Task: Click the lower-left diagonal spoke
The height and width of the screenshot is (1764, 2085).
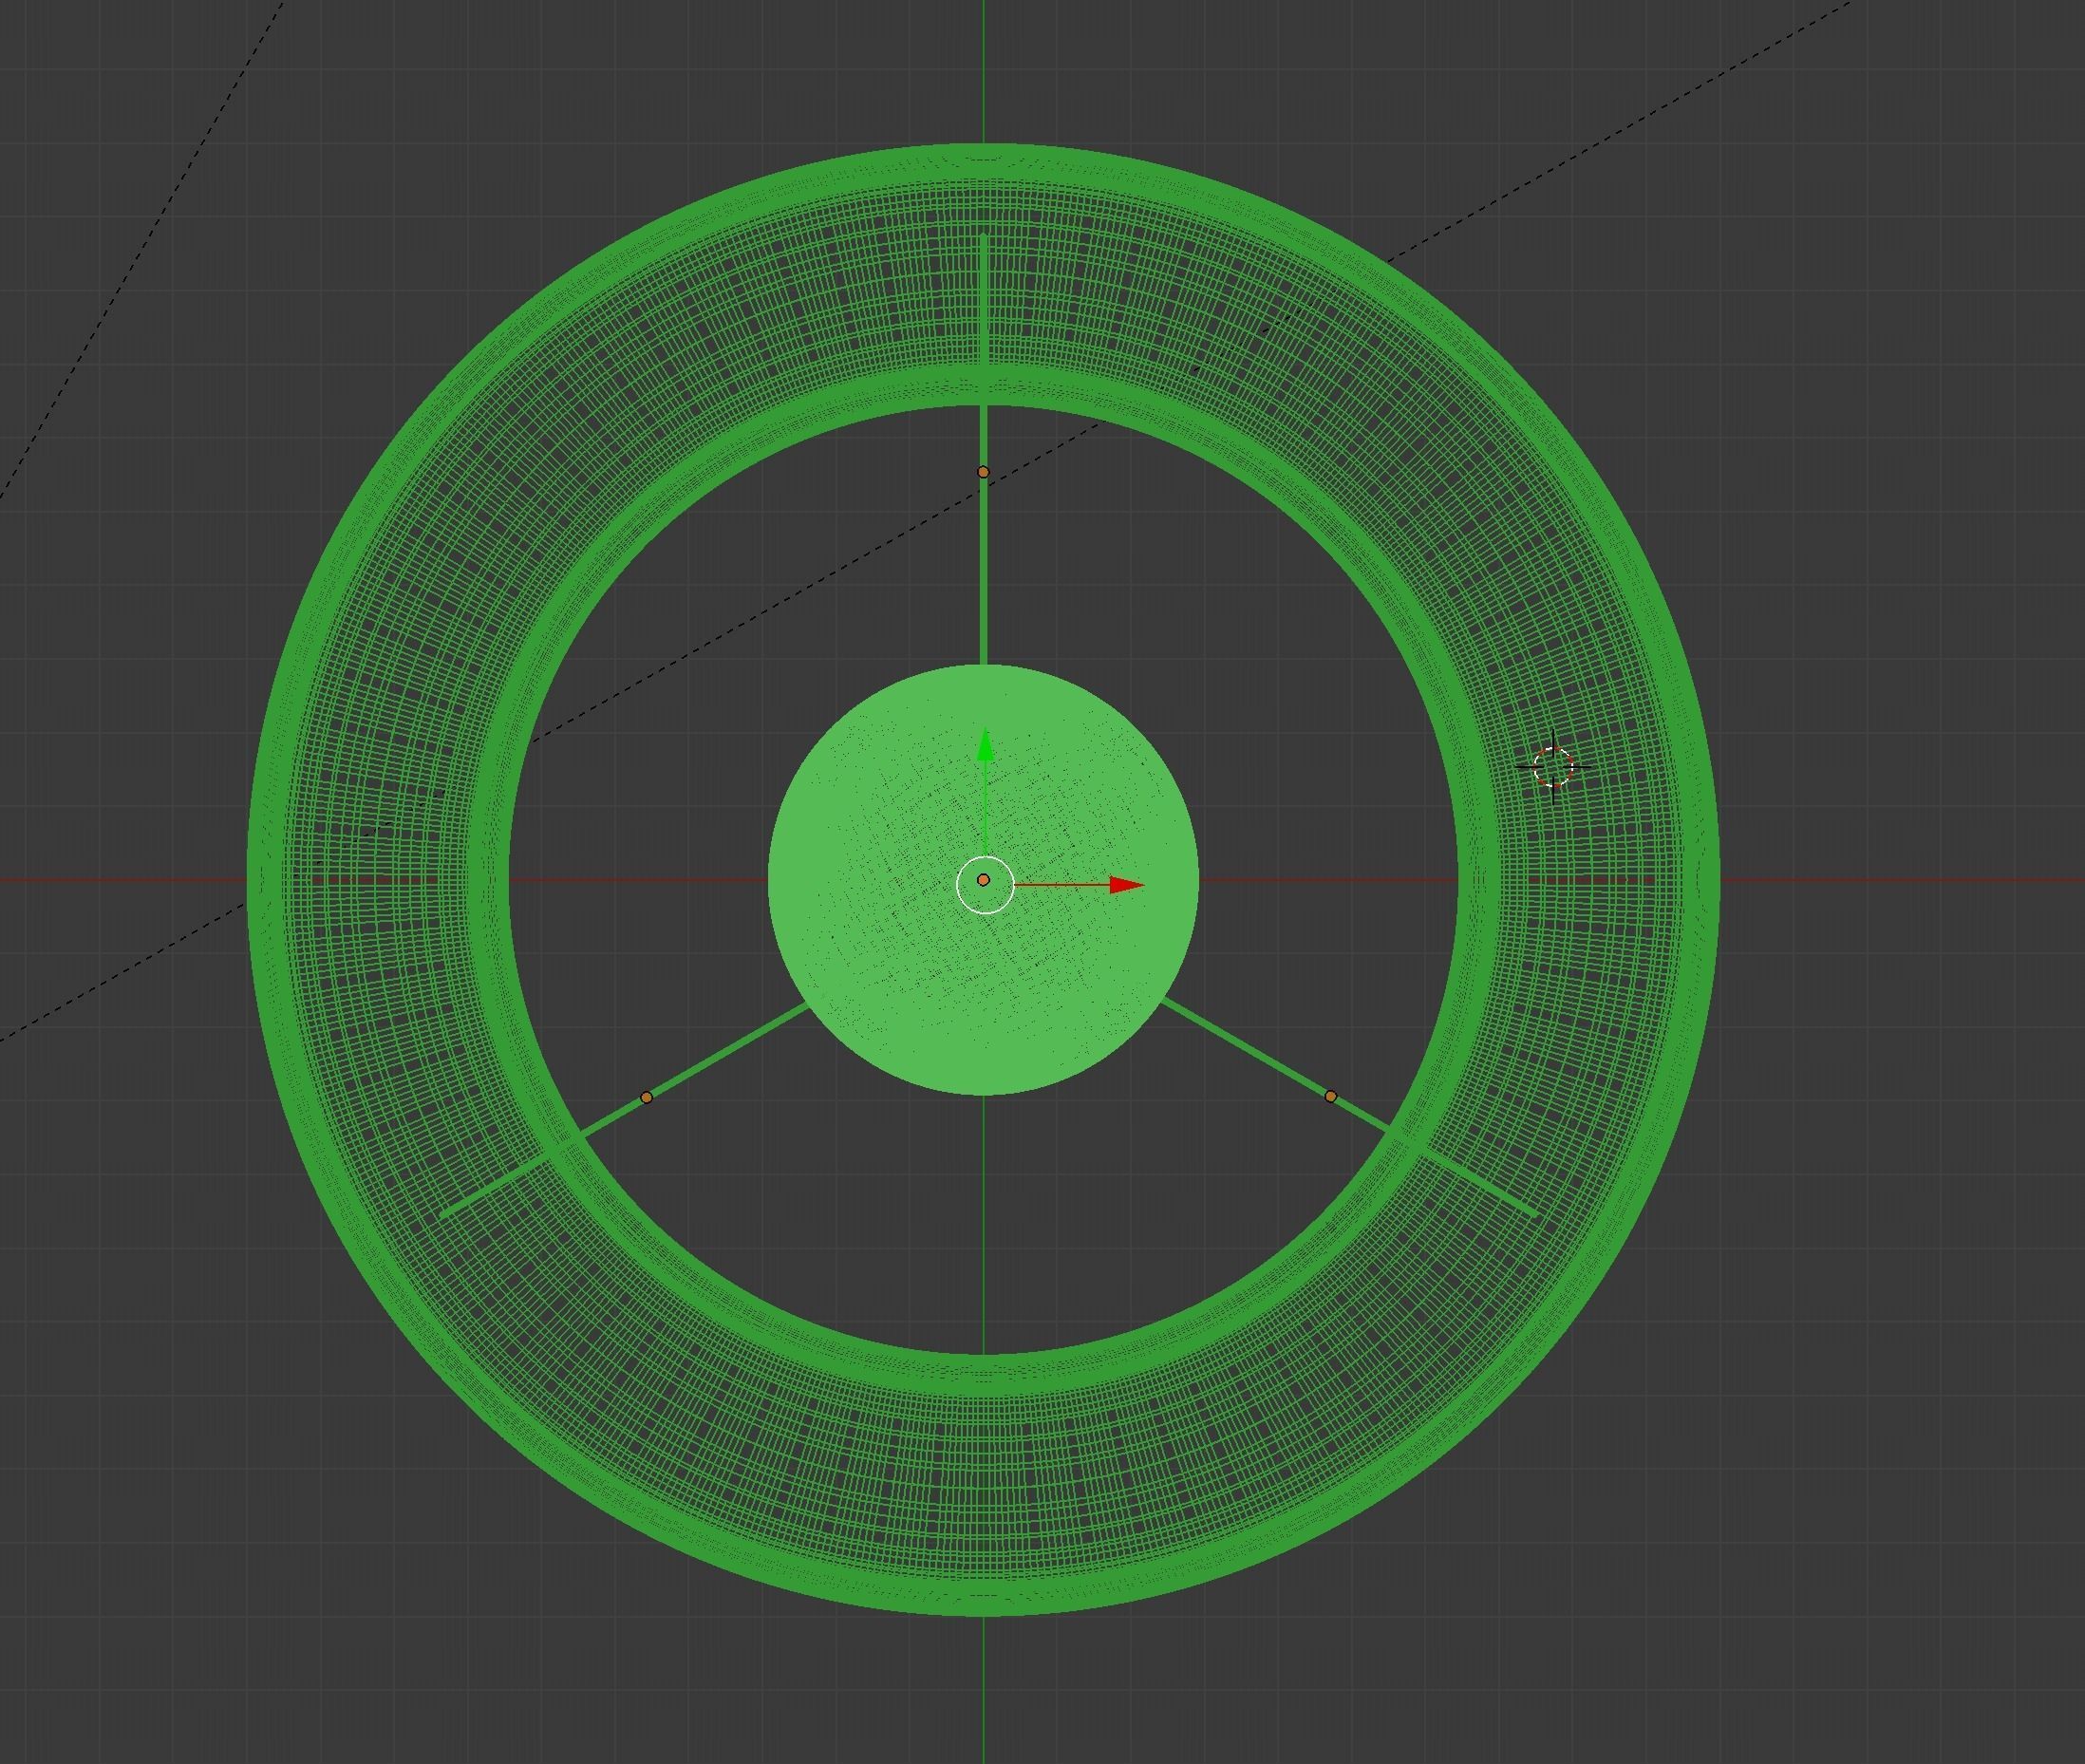Action: coord(720,1055)
